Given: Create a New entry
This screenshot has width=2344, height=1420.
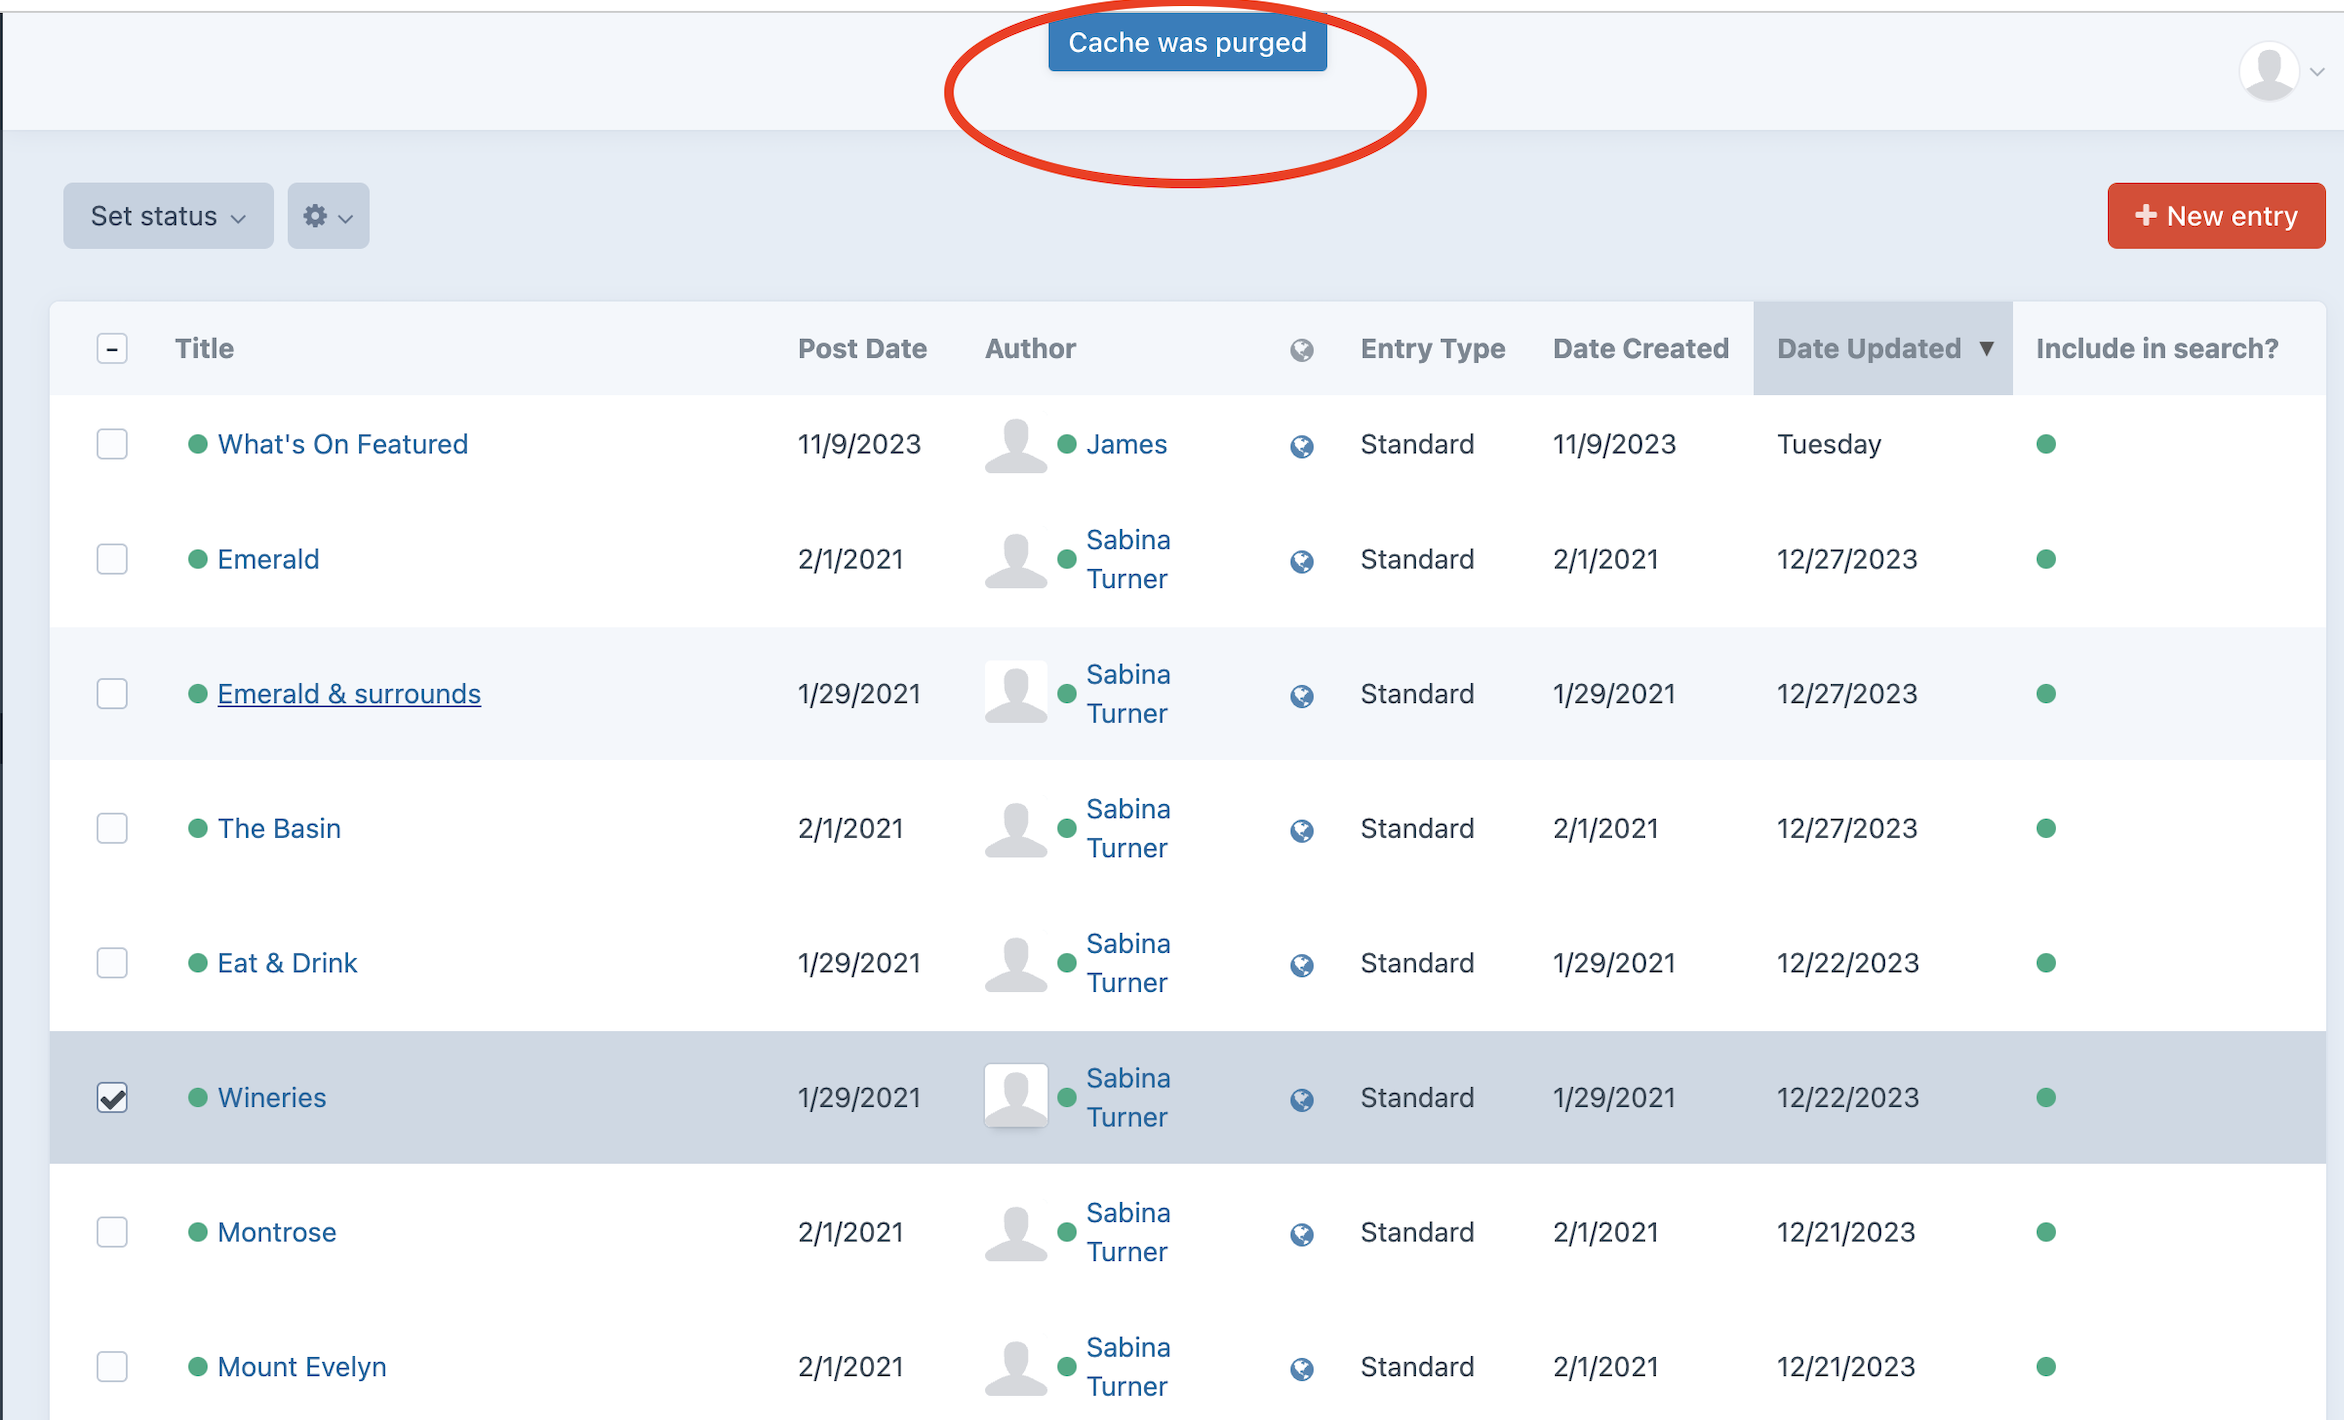Looking at the screenshot, I should pyautogui.click(x=2216, y=216).
